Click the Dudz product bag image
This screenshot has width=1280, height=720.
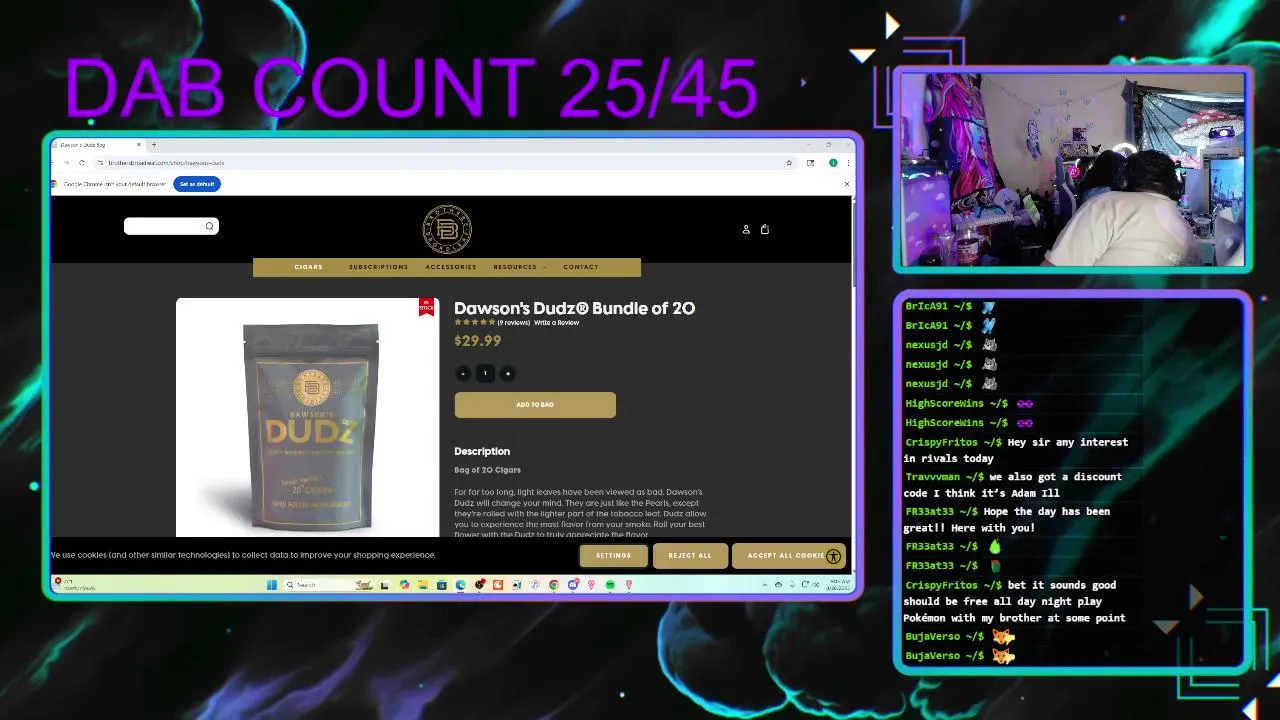click(311, 426)
